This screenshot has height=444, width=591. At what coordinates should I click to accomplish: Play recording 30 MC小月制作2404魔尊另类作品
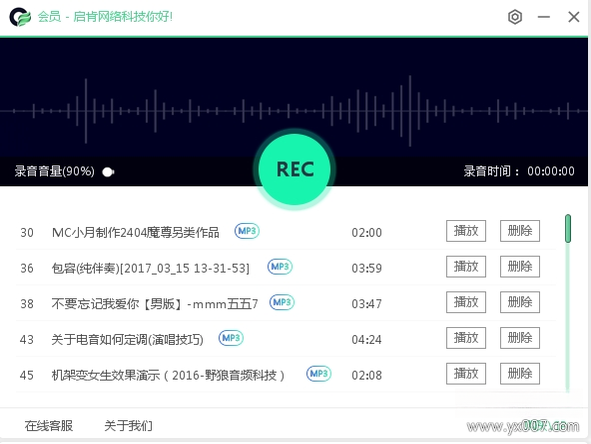[x=466, y=231]
